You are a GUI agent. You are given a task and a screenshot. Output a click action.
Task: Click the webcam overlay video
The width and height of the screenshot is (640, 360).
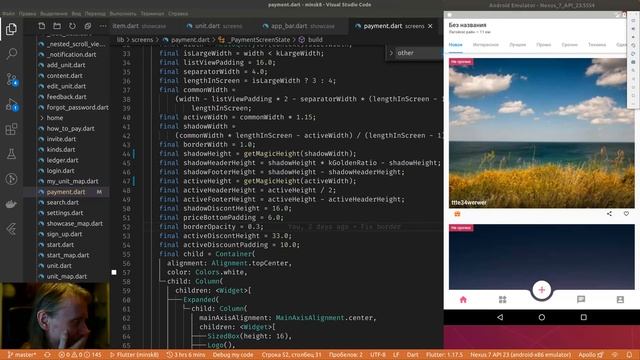point(55,316)
